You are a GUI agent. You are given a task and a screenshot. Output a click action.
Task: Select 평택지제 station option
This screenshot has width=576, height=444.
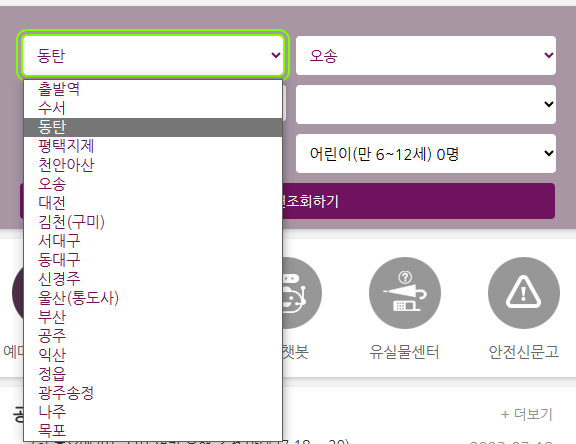(x=153, y=146)
